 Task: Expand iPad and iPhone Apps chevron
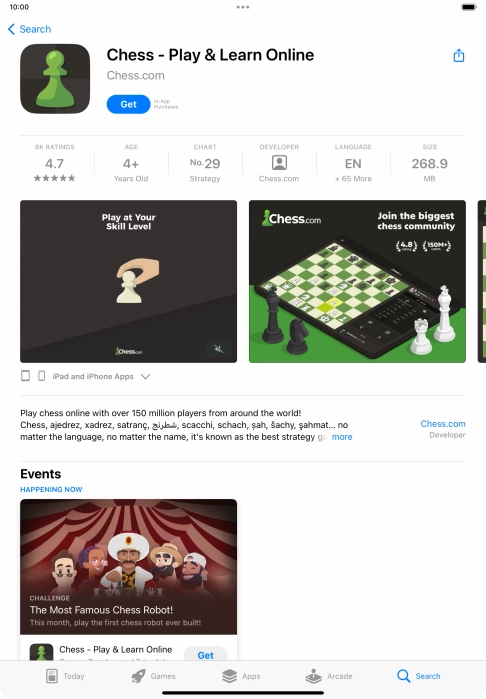[x=145, y=377]
